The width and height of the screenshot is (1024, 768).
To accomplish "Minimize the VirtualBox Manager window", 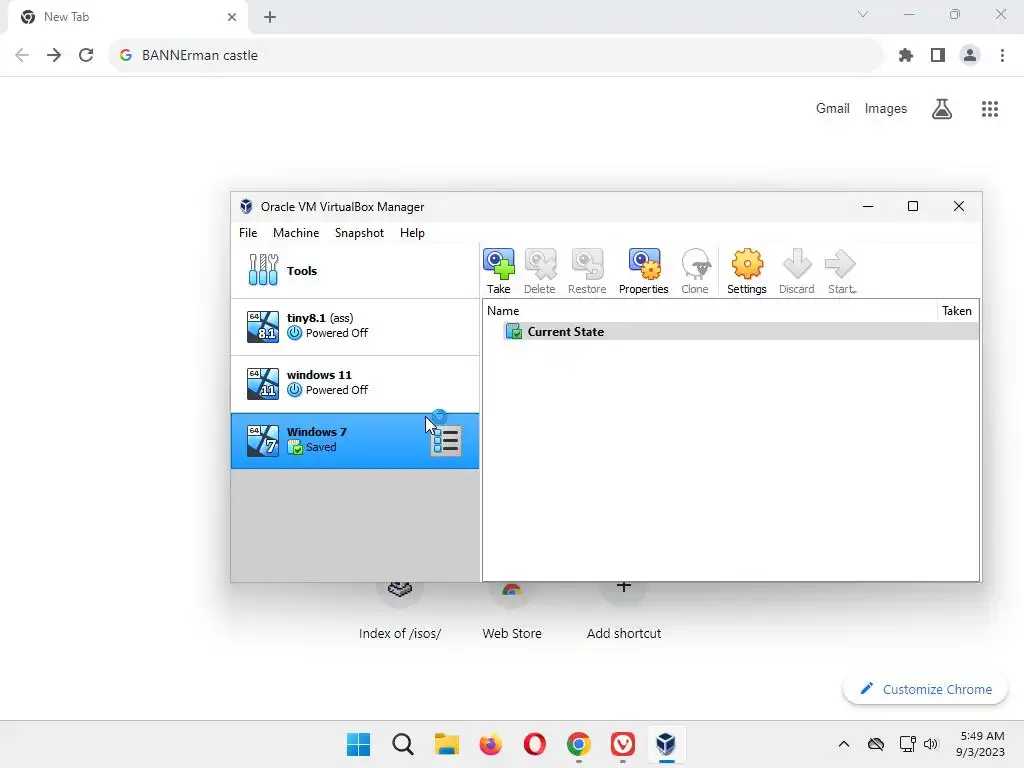I will point(868,206).
